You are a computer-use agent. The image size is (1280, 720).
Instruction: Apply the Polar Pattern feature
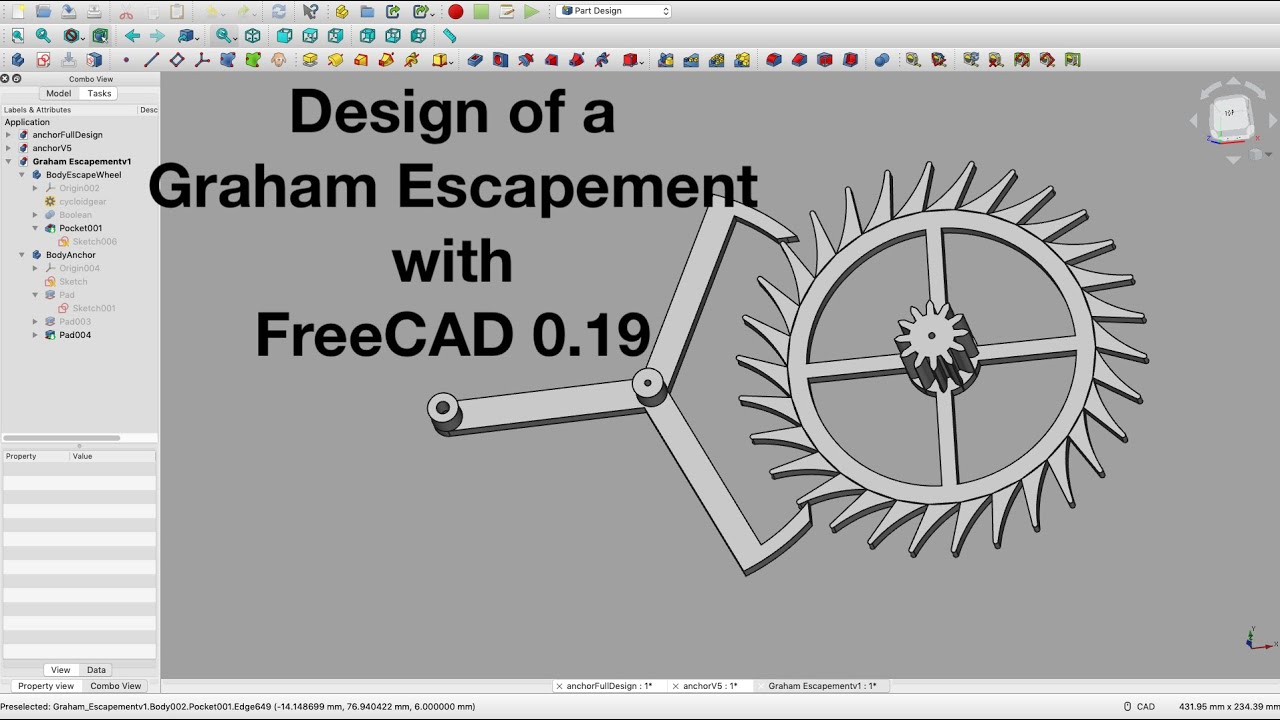716,60
